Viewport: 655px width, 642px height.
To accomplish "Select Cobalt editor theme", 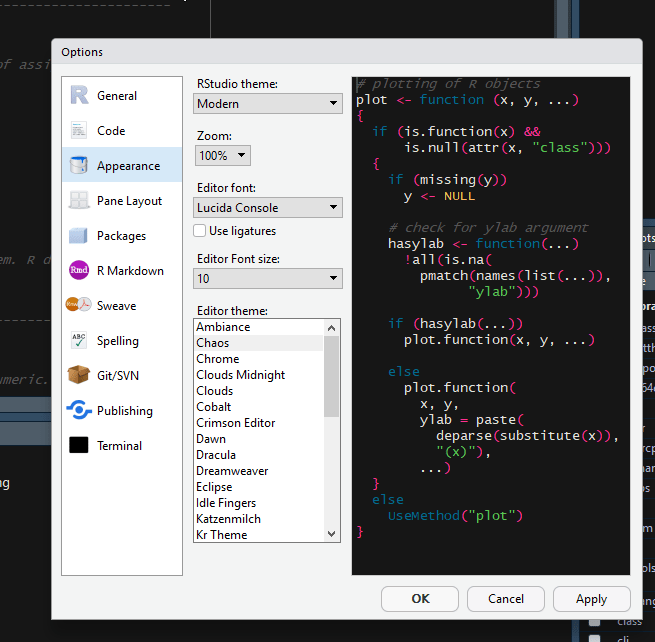I will point(214,407).
